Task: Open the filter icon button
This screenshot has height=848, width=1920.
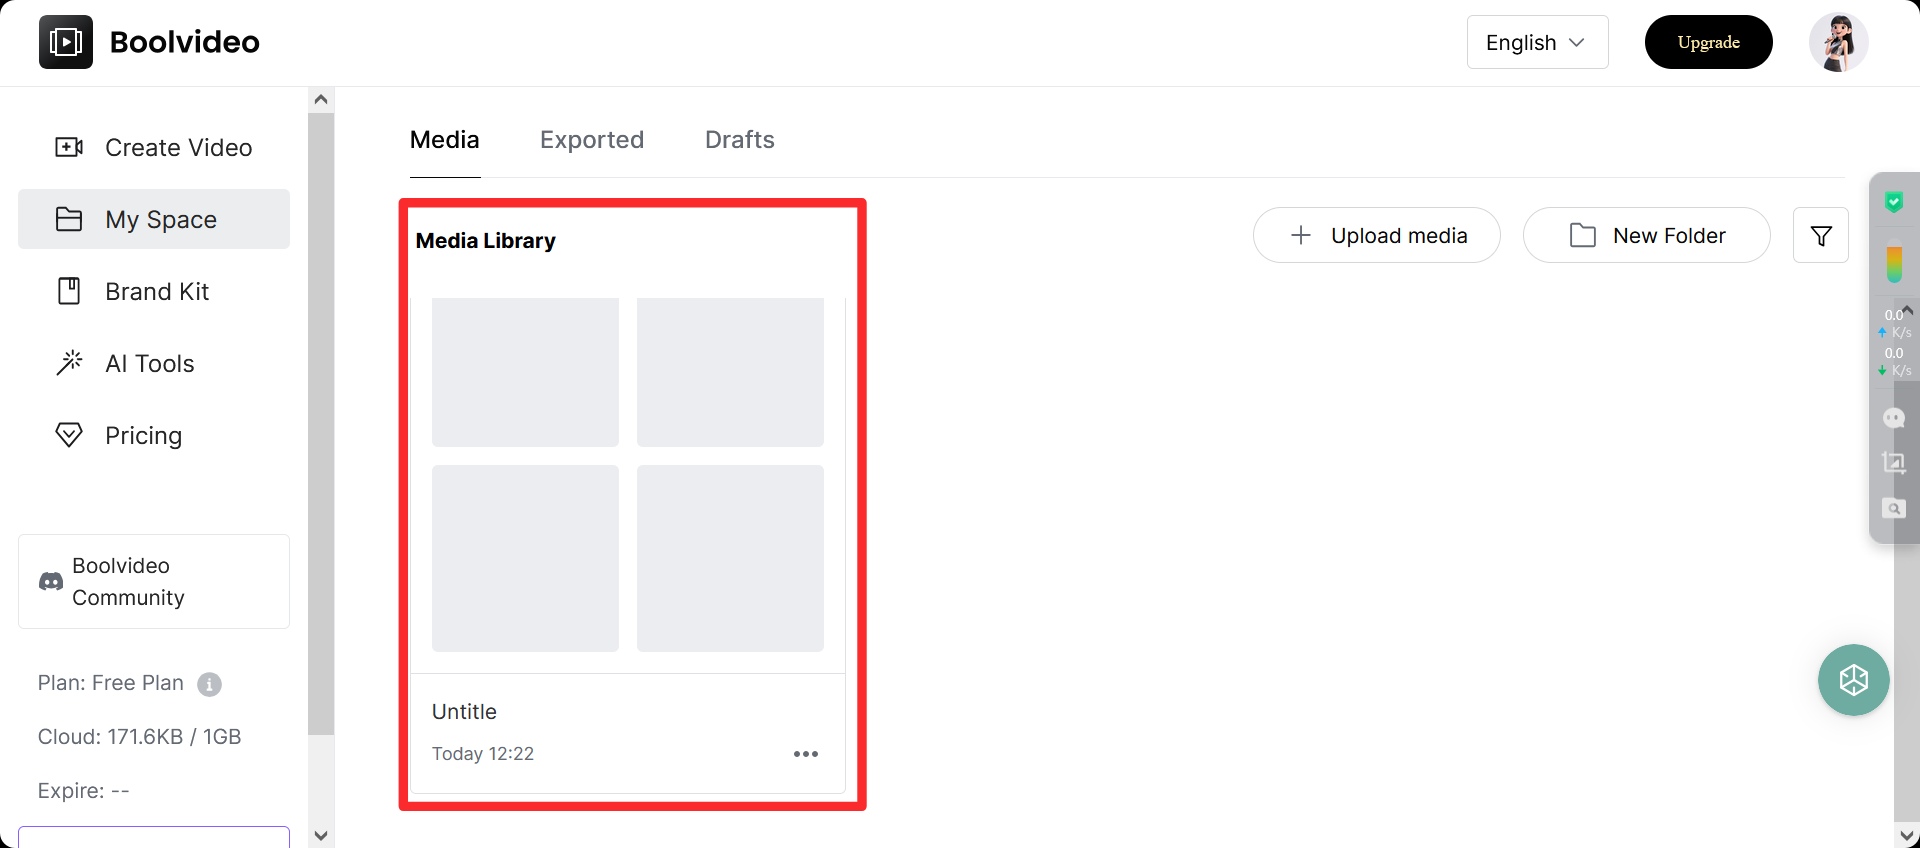Action: coord(1820,236)
